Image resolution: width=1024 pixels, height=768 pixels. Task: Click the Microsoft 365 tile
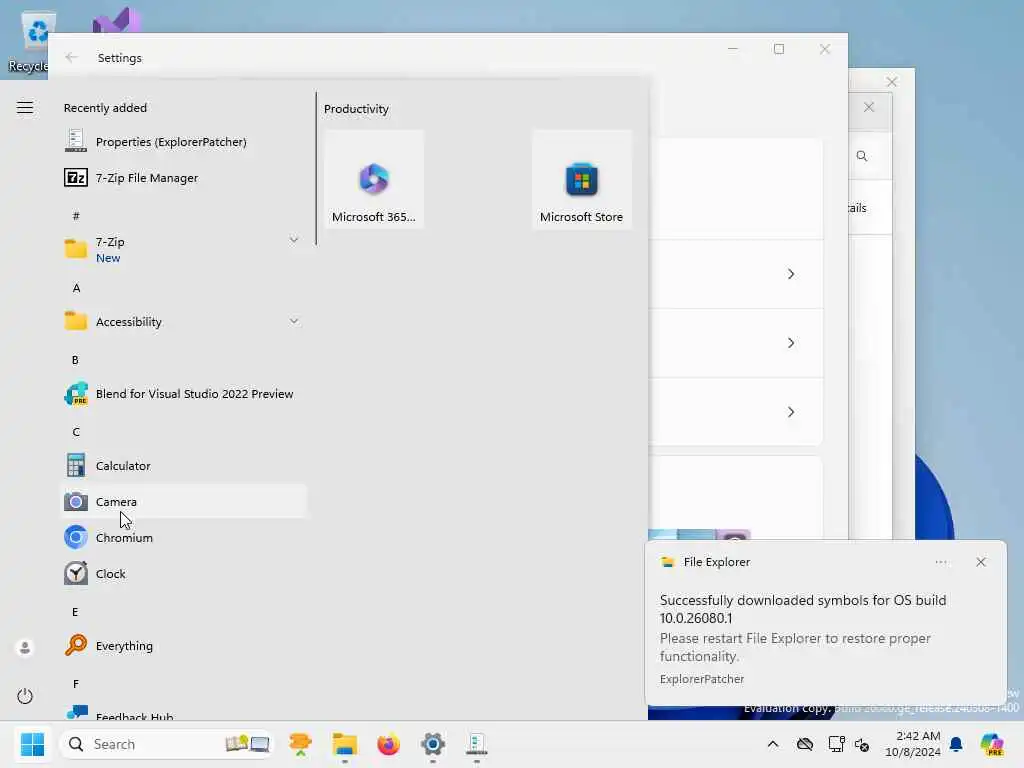click(x=374, y=179)
